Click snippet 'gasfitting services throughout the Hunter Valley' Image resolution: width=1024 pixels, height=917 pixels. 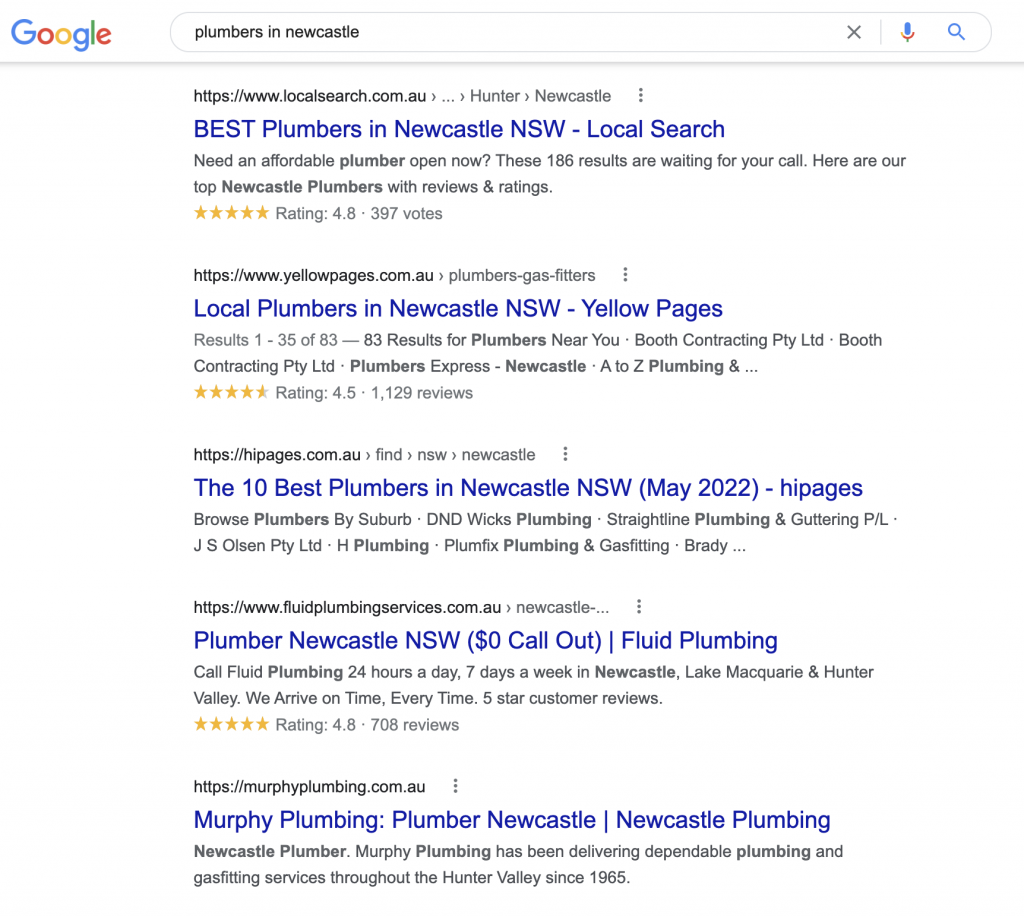click(x=367, y=877)
